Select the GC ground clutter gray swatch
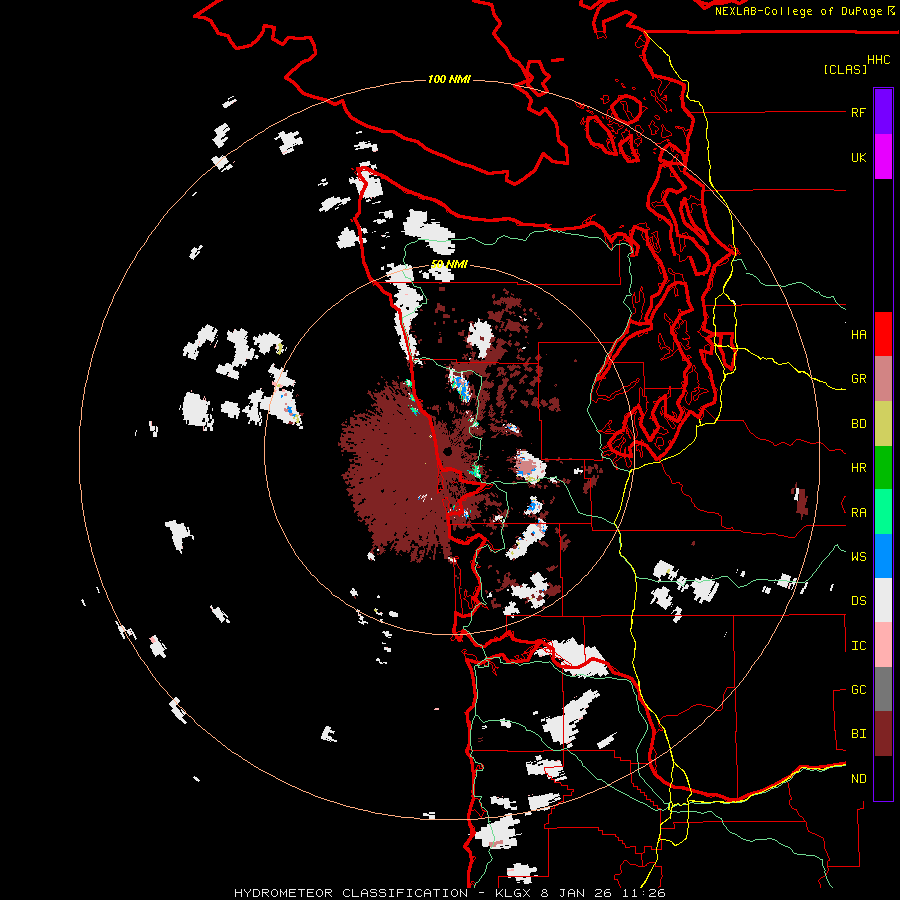This screenshot has height=900, width=900. [x=883, y=689]
